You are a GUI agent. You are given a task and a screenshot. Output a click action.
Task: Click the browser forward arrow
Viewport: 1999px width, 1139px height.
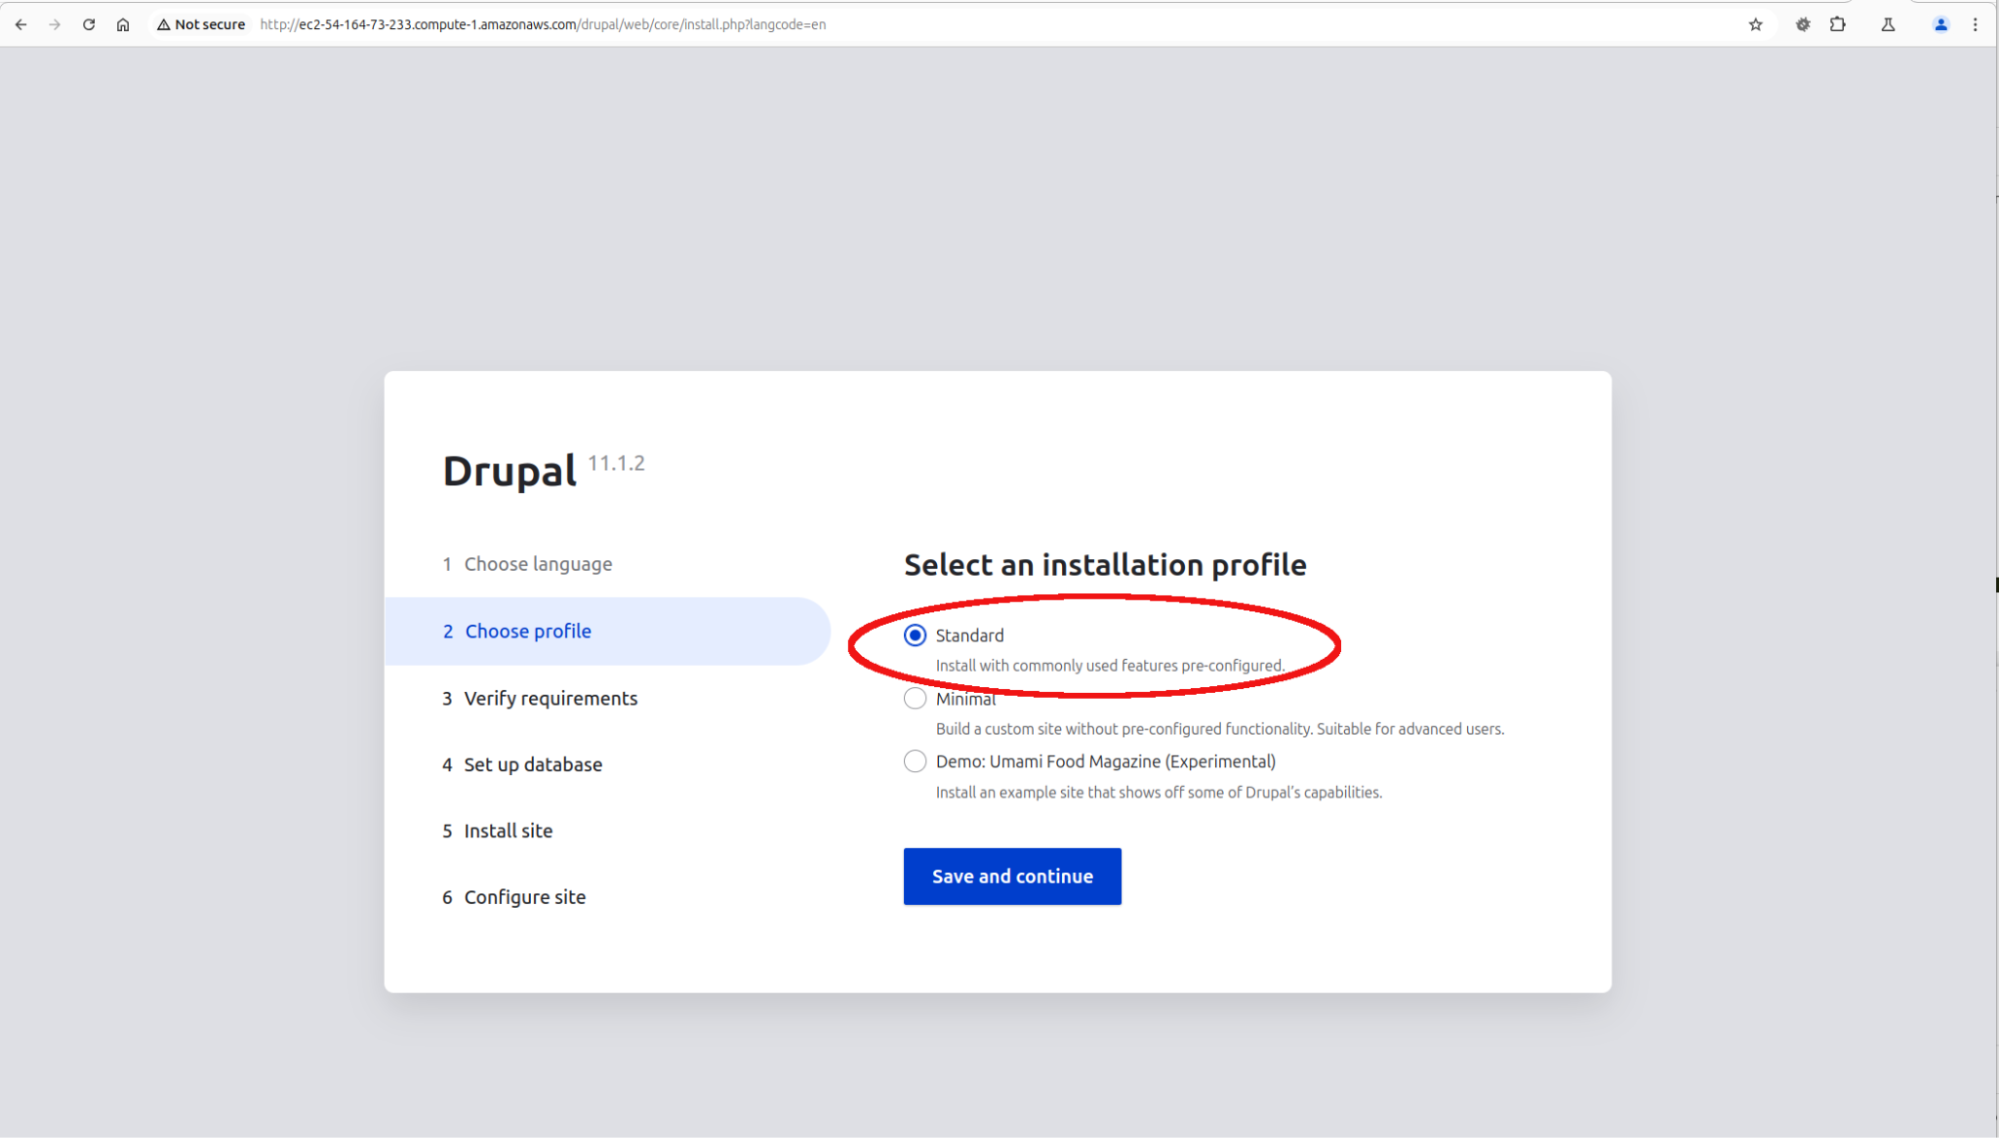(55, 25)
